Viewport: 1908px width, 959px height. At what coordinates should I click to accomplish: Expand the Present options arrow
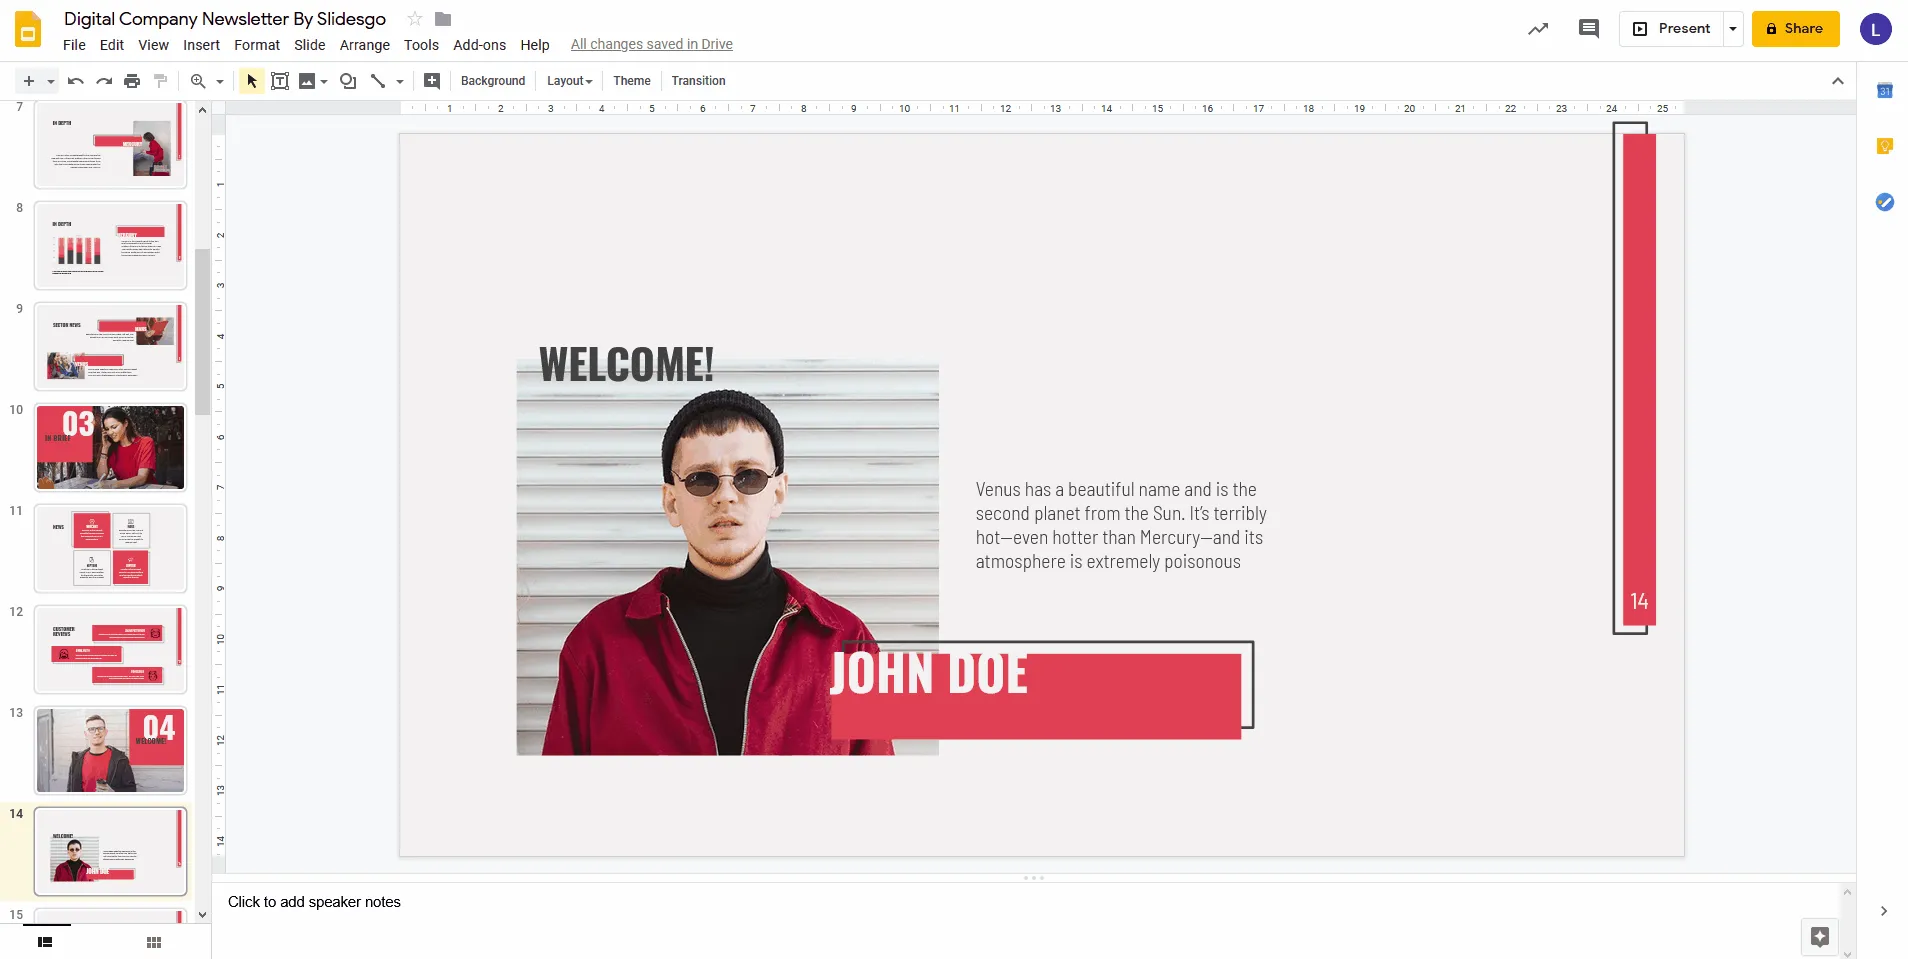pos(1733,29)
